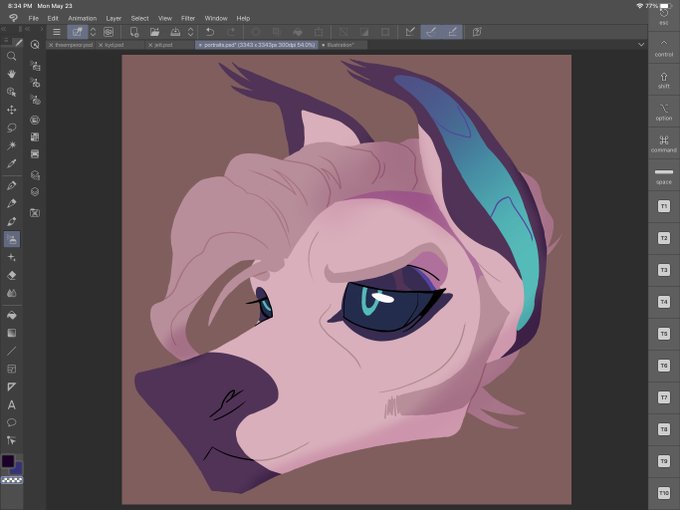Select the Eyedropper tool
The image size is (680, 510).
[x=12, y=163]
